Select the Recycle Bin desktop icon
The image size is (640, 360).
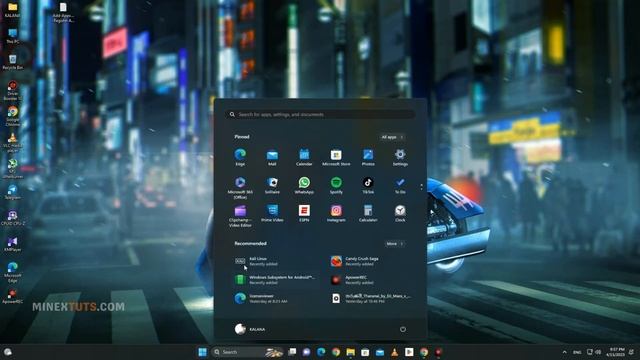(x=13, y=62)
